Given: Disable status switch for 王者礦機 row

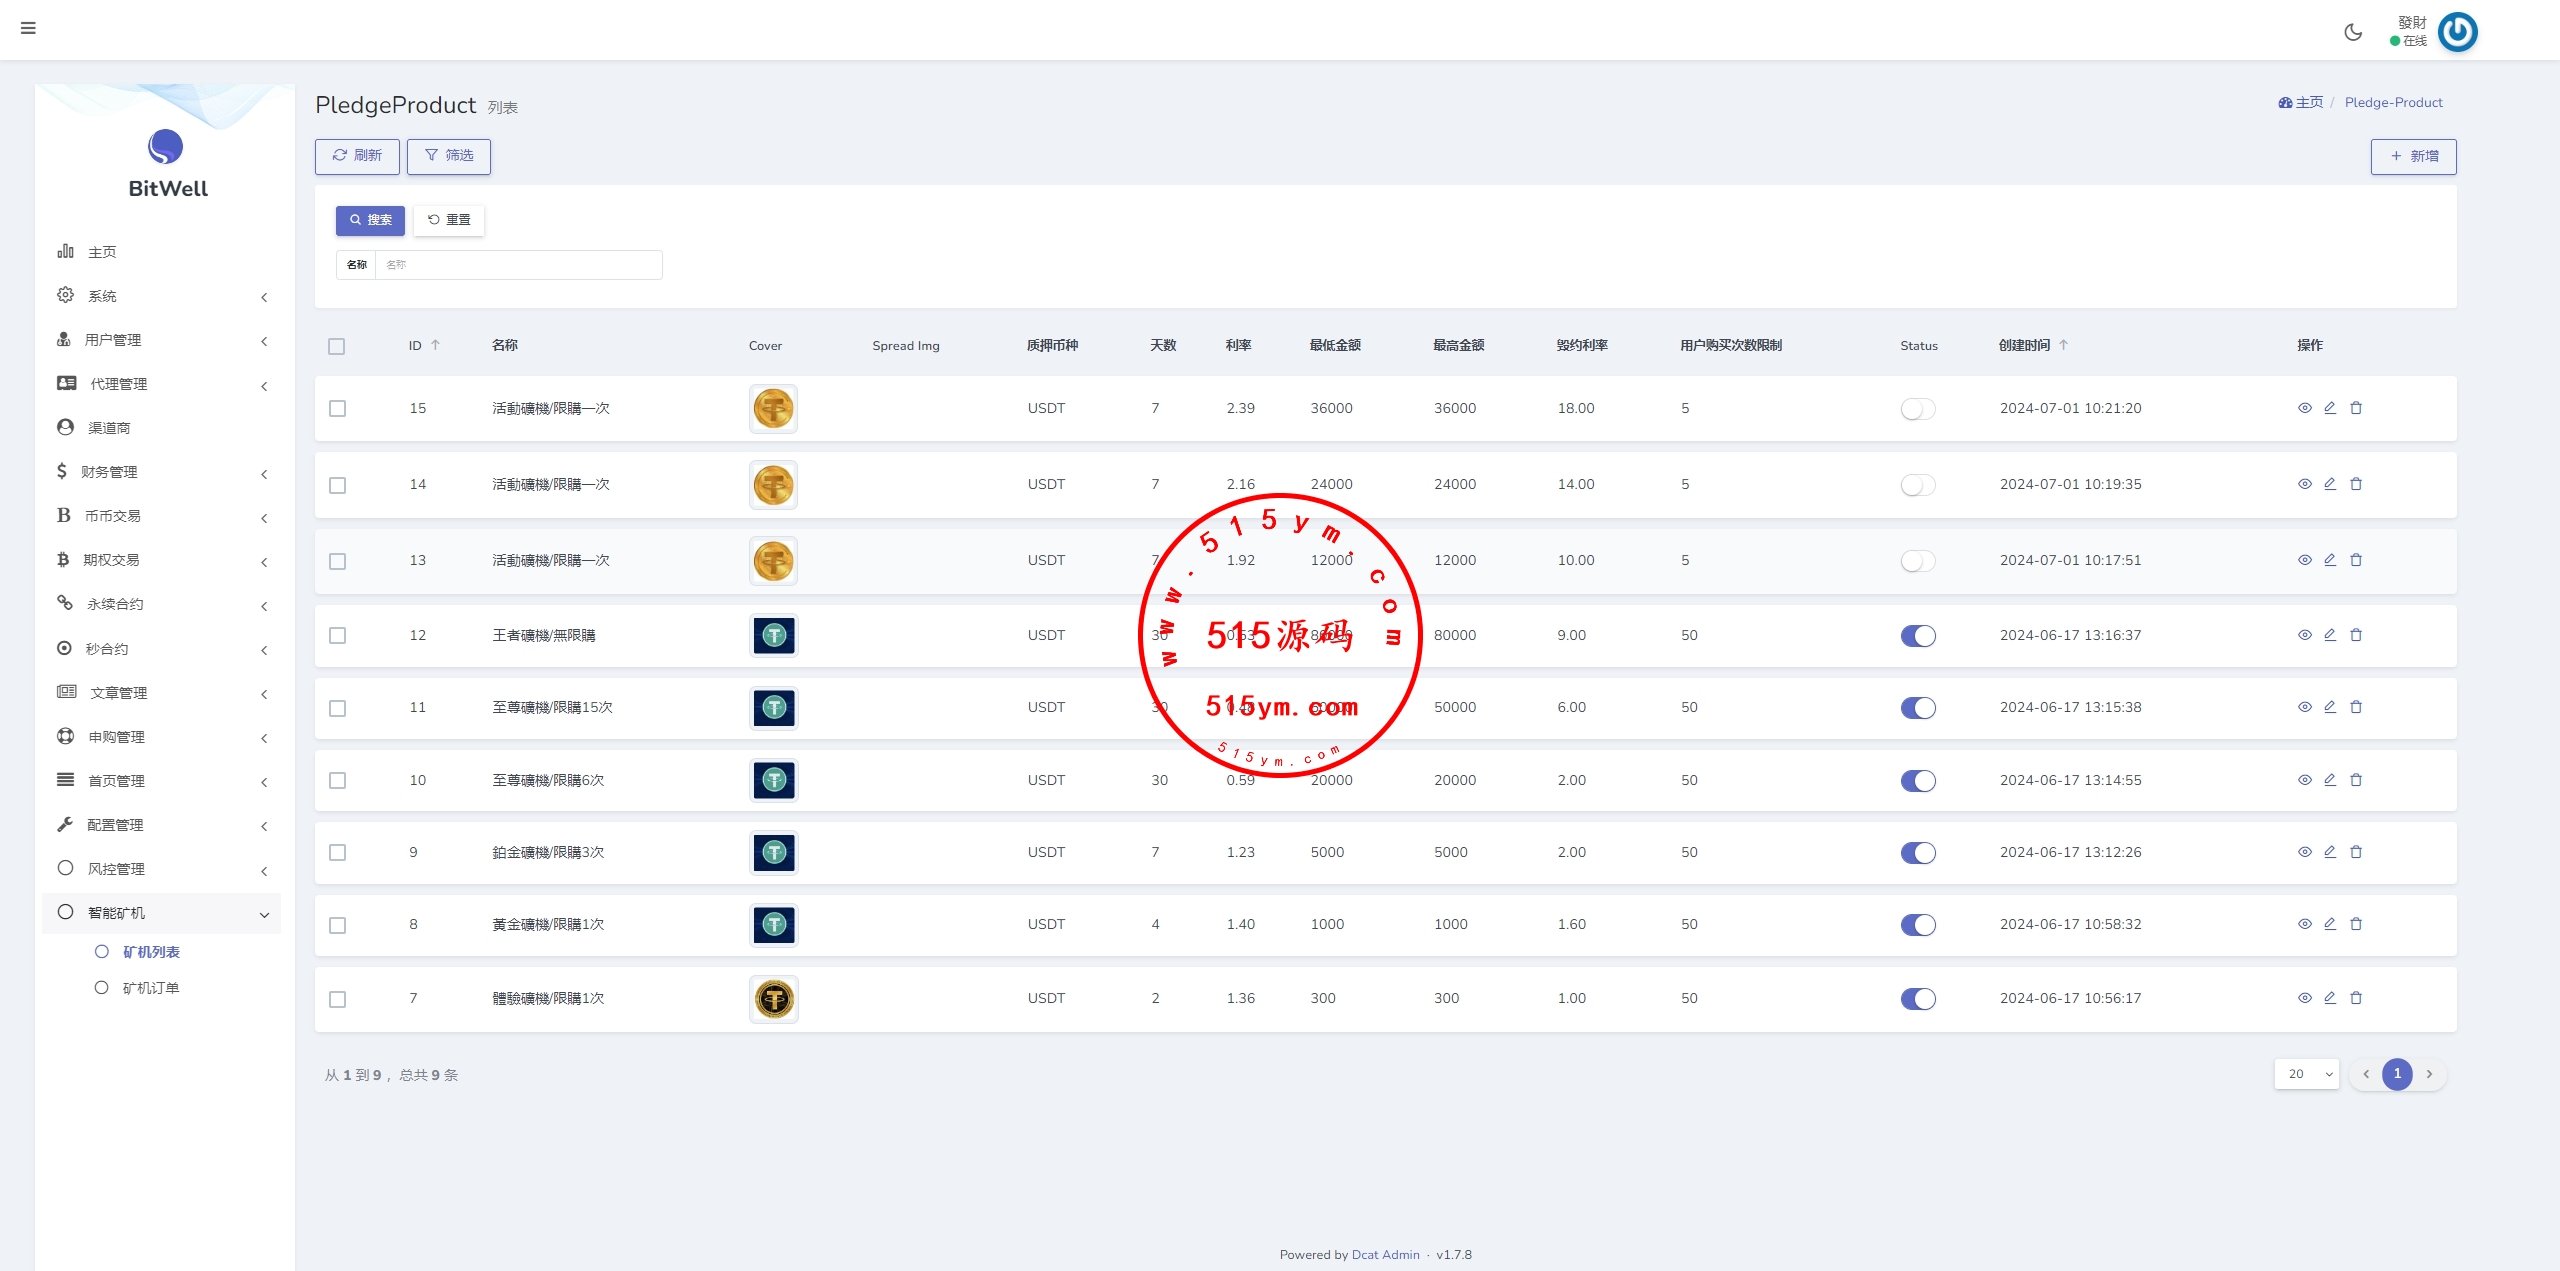Looking at the screenshot, I should 1917,636.
